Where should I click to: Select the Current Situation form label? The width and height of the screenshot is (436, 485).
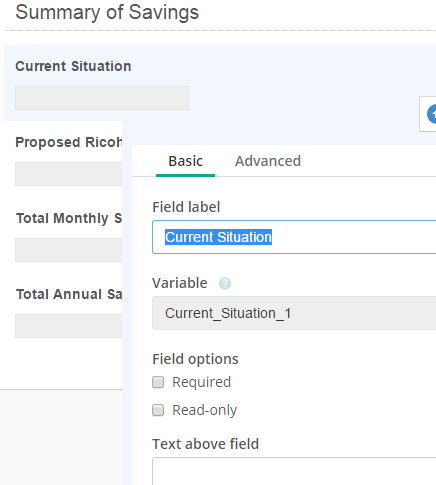pos(73,66)
